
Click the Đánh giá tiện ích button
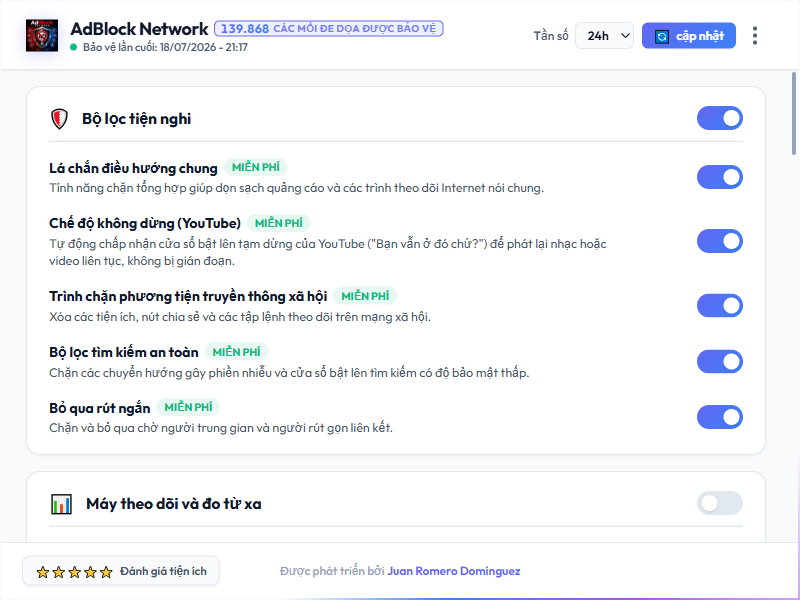(121, 571)
